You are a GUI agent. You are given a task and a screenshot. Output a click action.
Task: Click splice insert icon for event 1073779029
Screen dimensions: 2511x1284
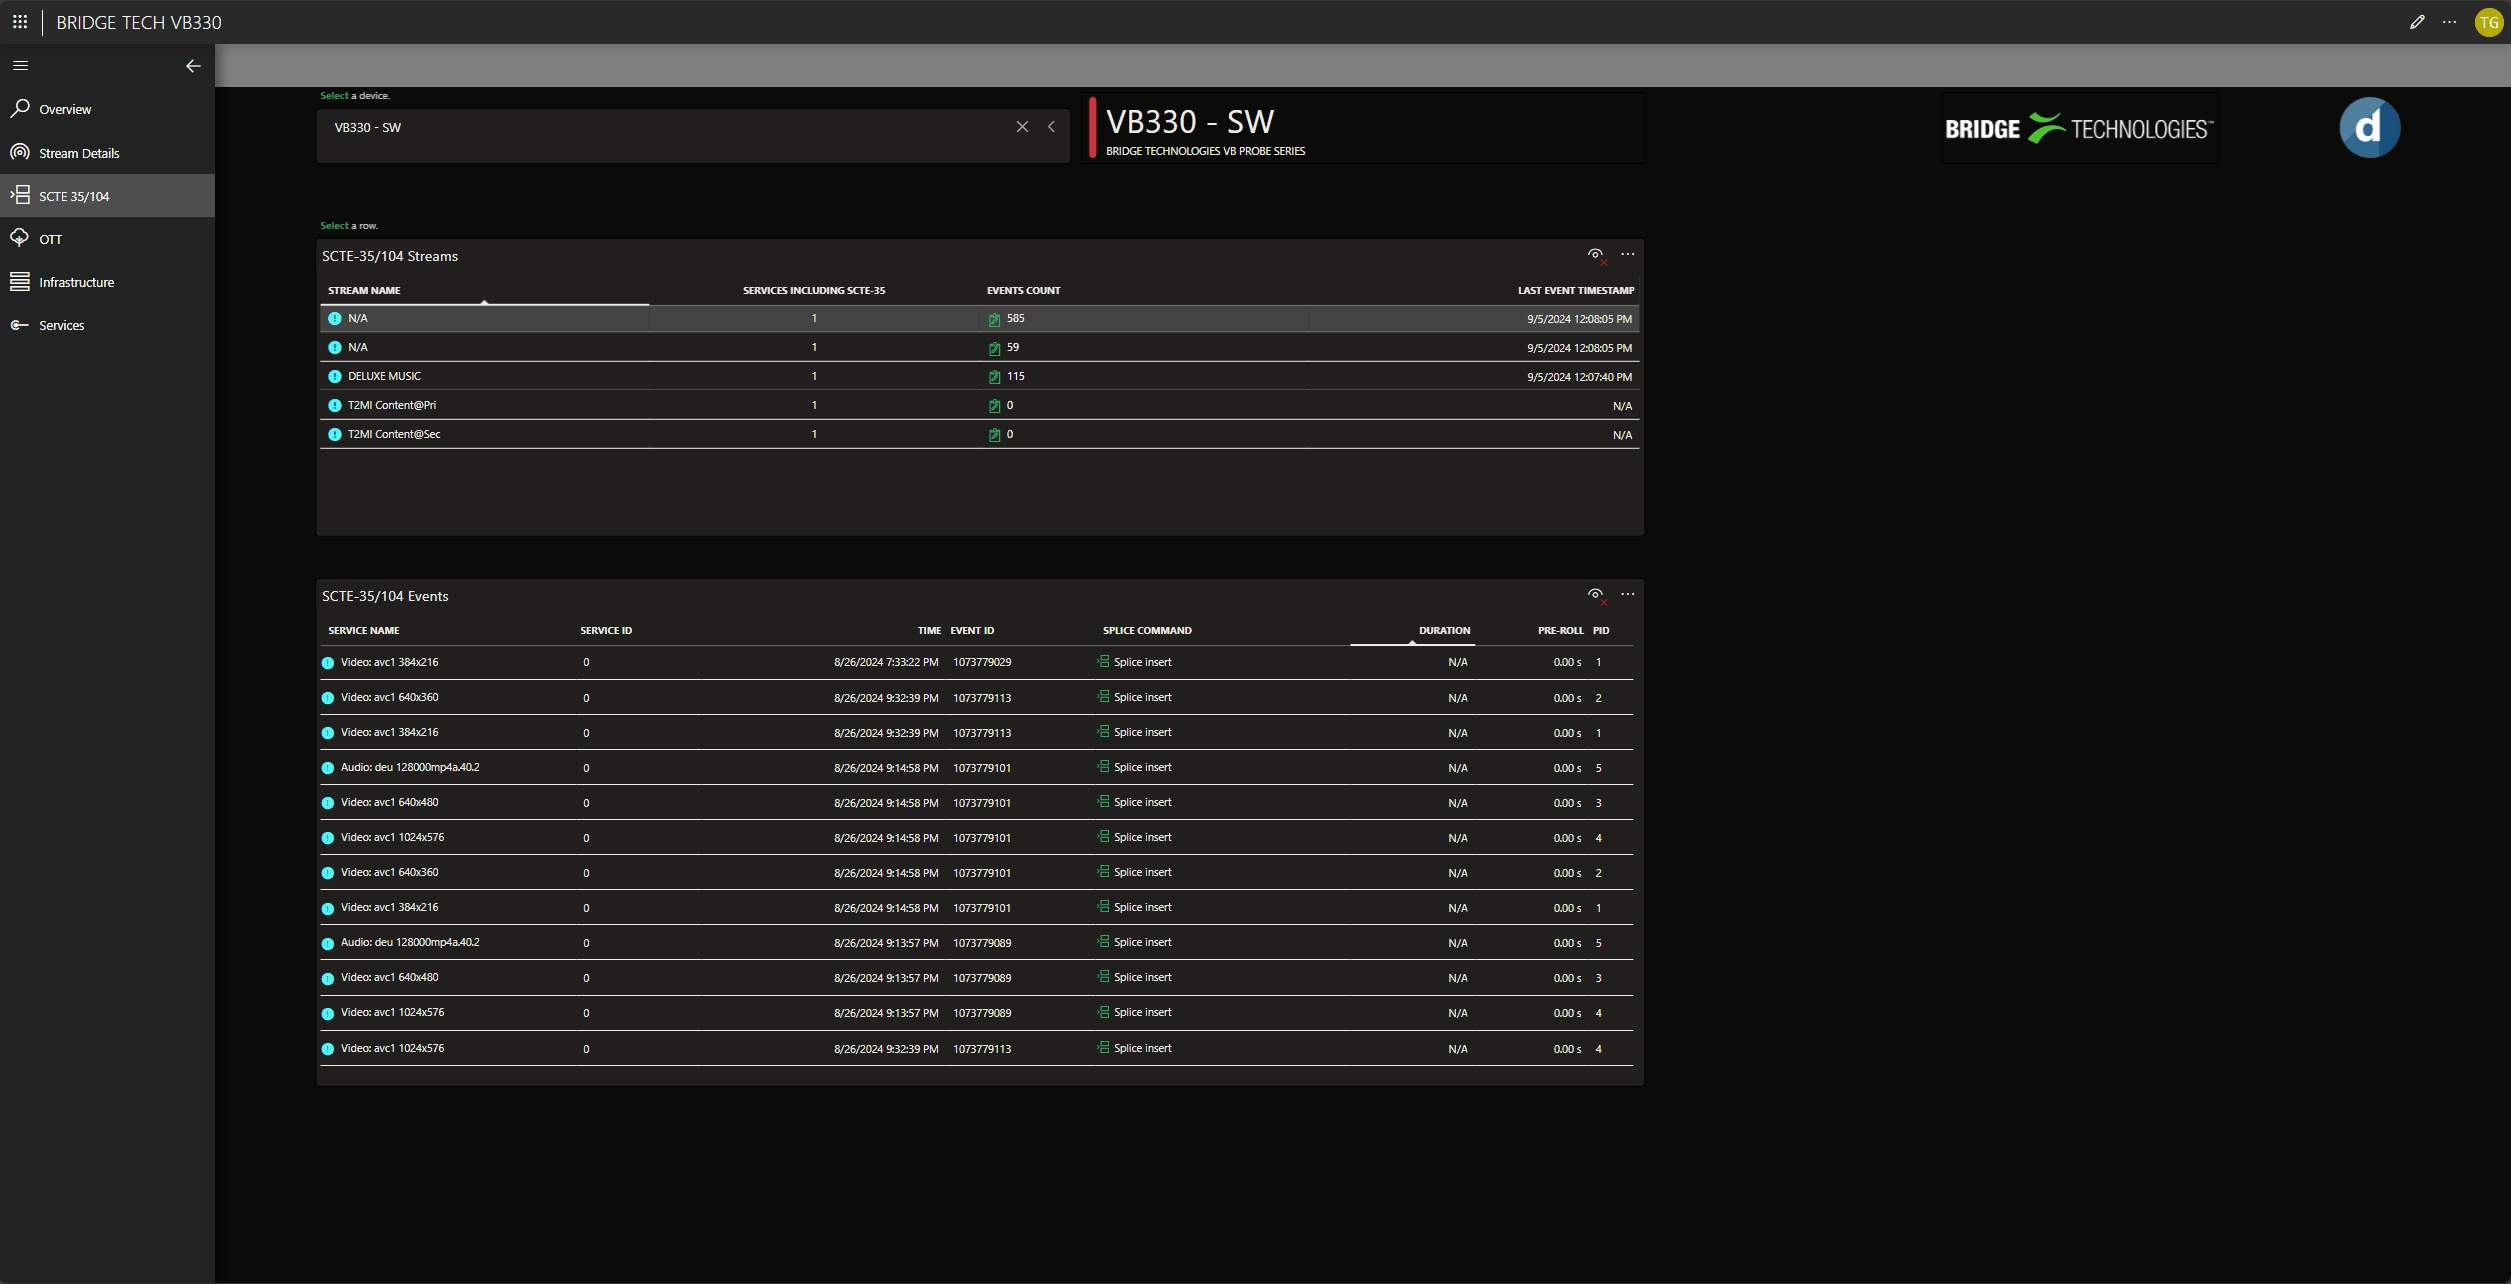[1103, 662]
